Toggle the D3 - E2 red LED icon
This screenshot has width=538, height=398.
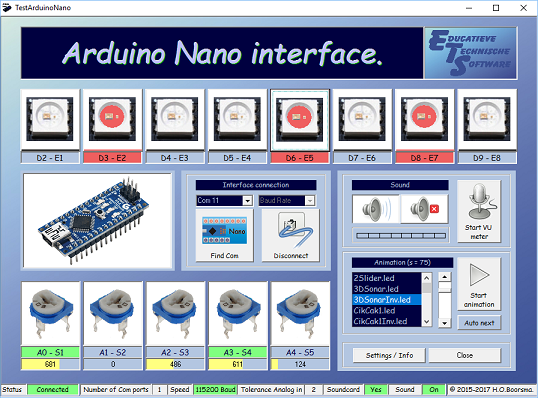point(112,119)
